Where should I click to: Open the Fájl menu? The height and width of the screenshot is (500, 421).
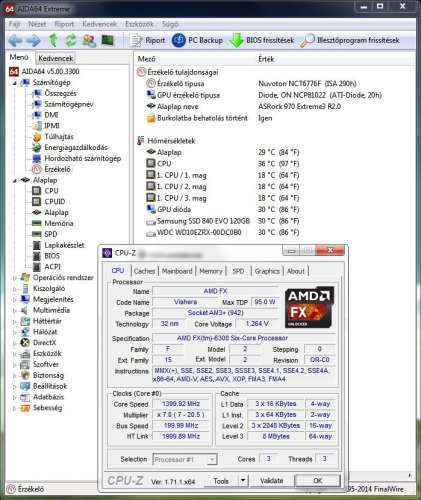(15, 24)
